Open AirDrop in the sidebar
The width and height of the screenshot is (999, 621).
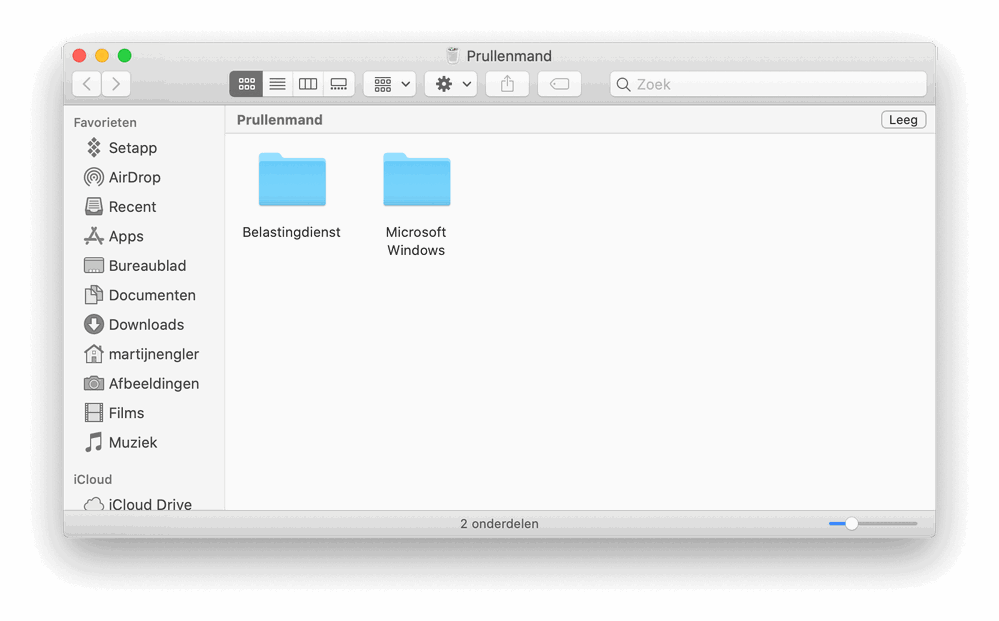[x=134, y=177]
